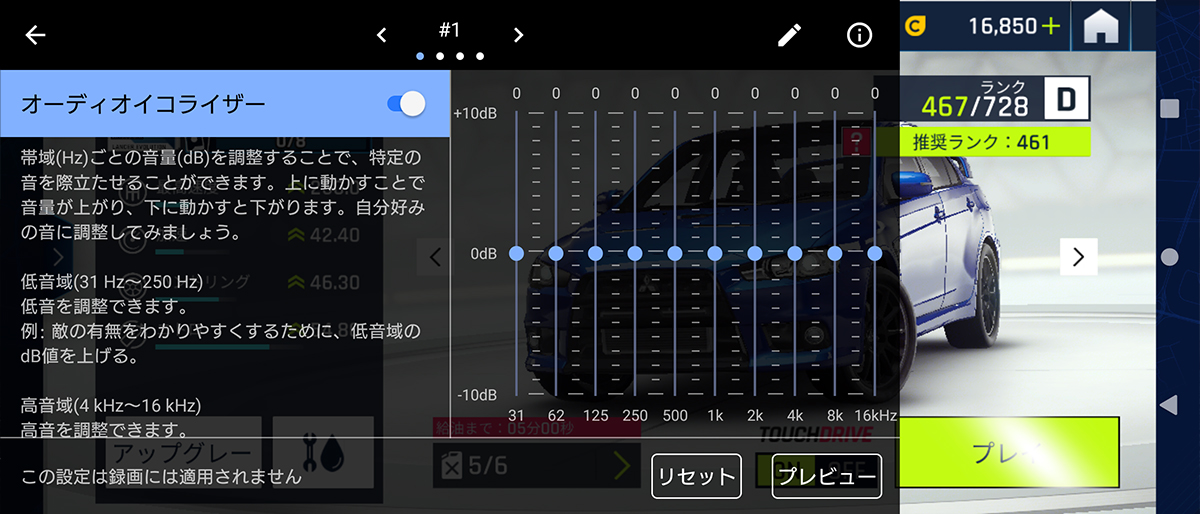This screenshot has width=1200, height=514.
Task: Click the 31 Hz band slider handle
Action: click(x=516, y=254)
